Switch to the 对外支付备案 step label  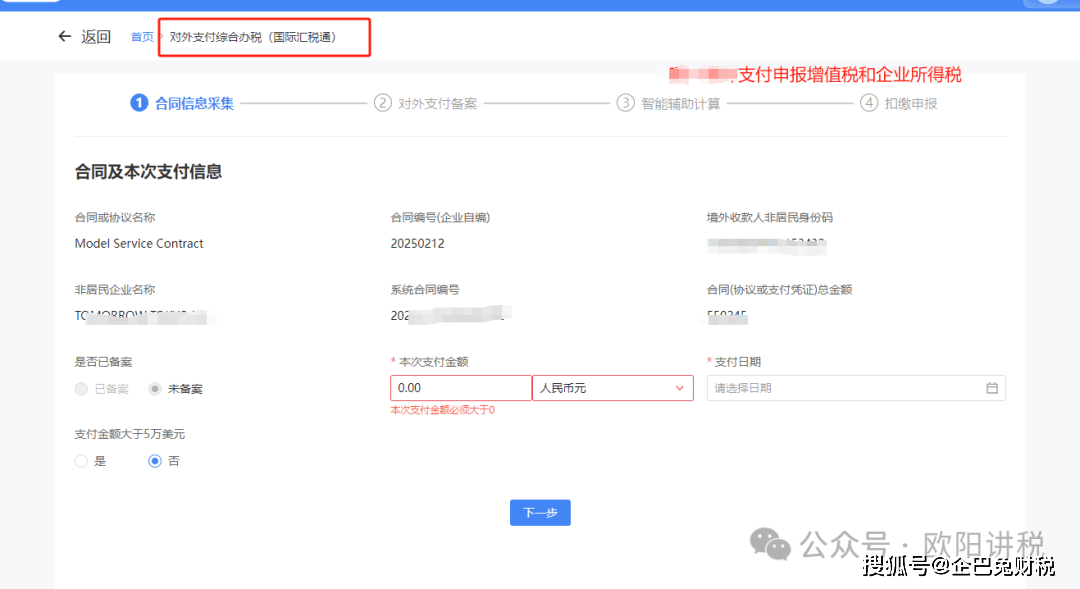pyautogui.click(x=438, y=103)
